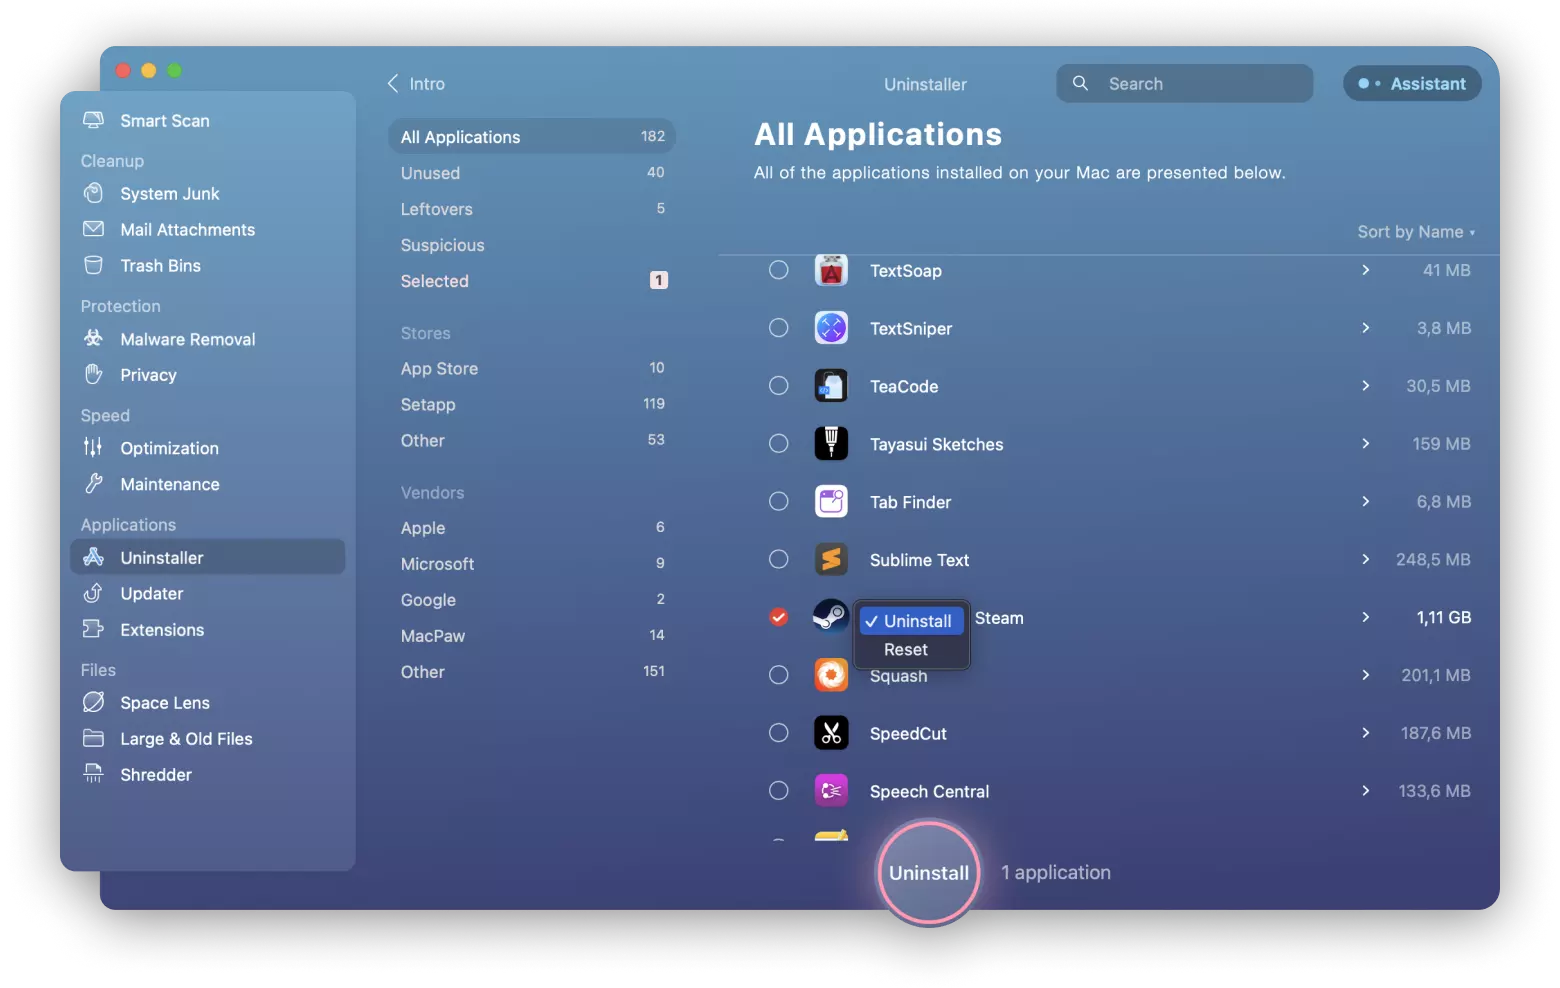Click the round Uninstall button

(x=929, y=873)
